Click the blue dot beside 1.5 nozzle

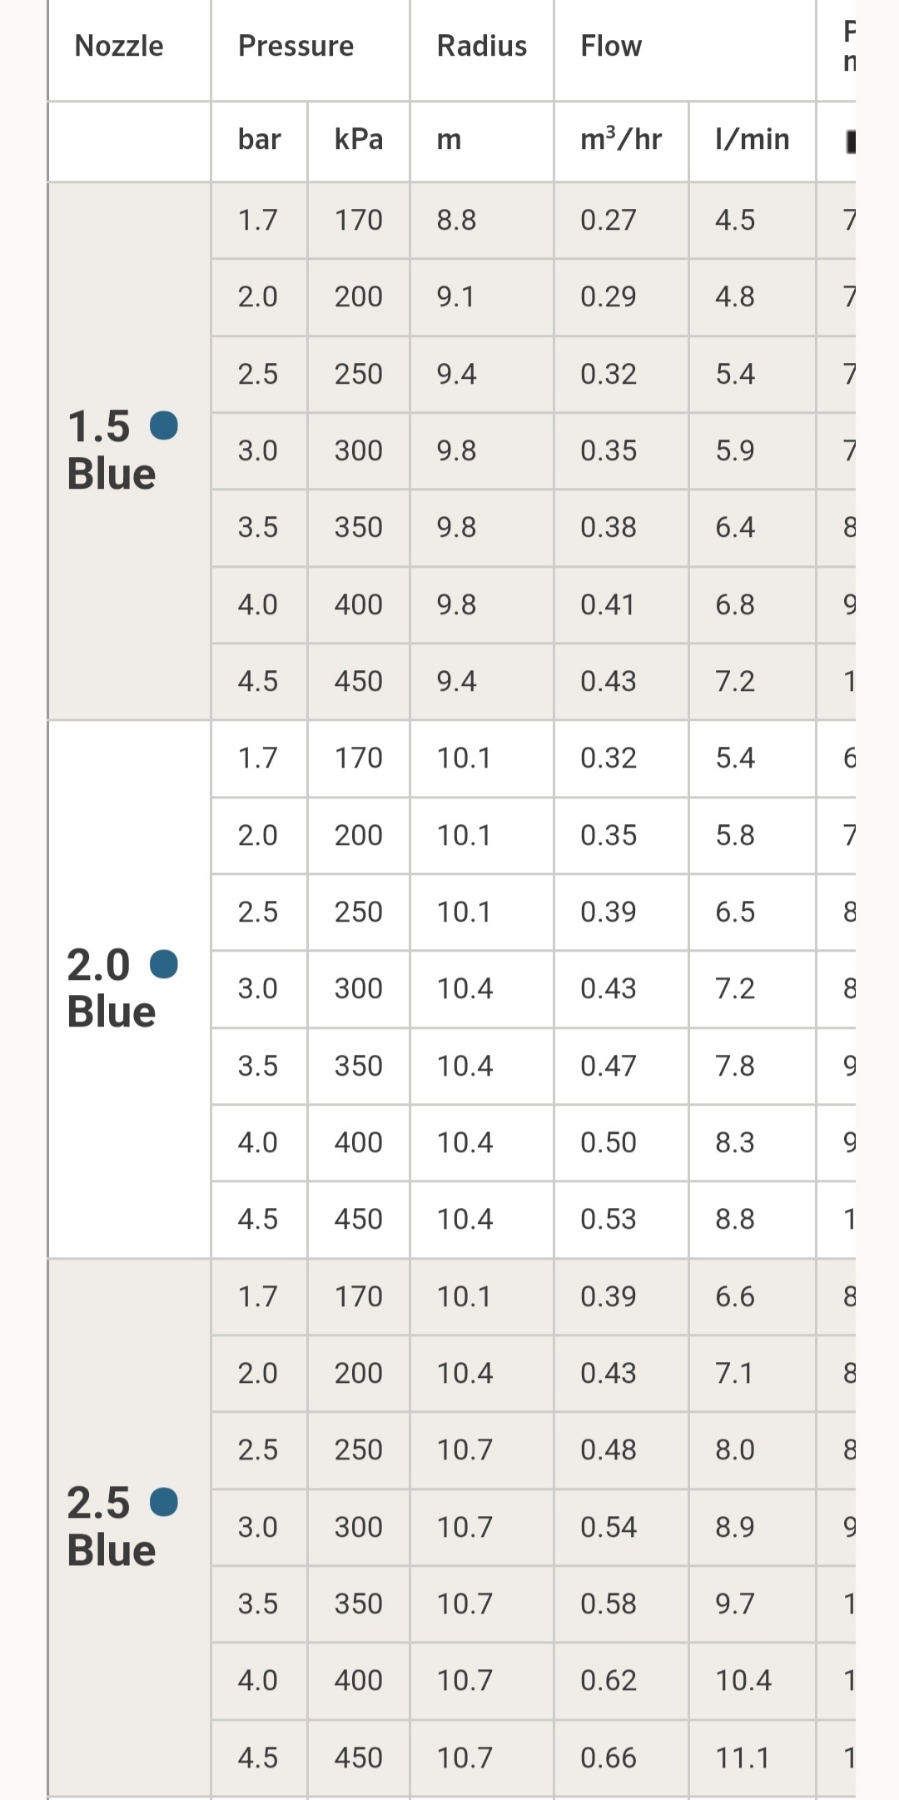pos(164,426)
